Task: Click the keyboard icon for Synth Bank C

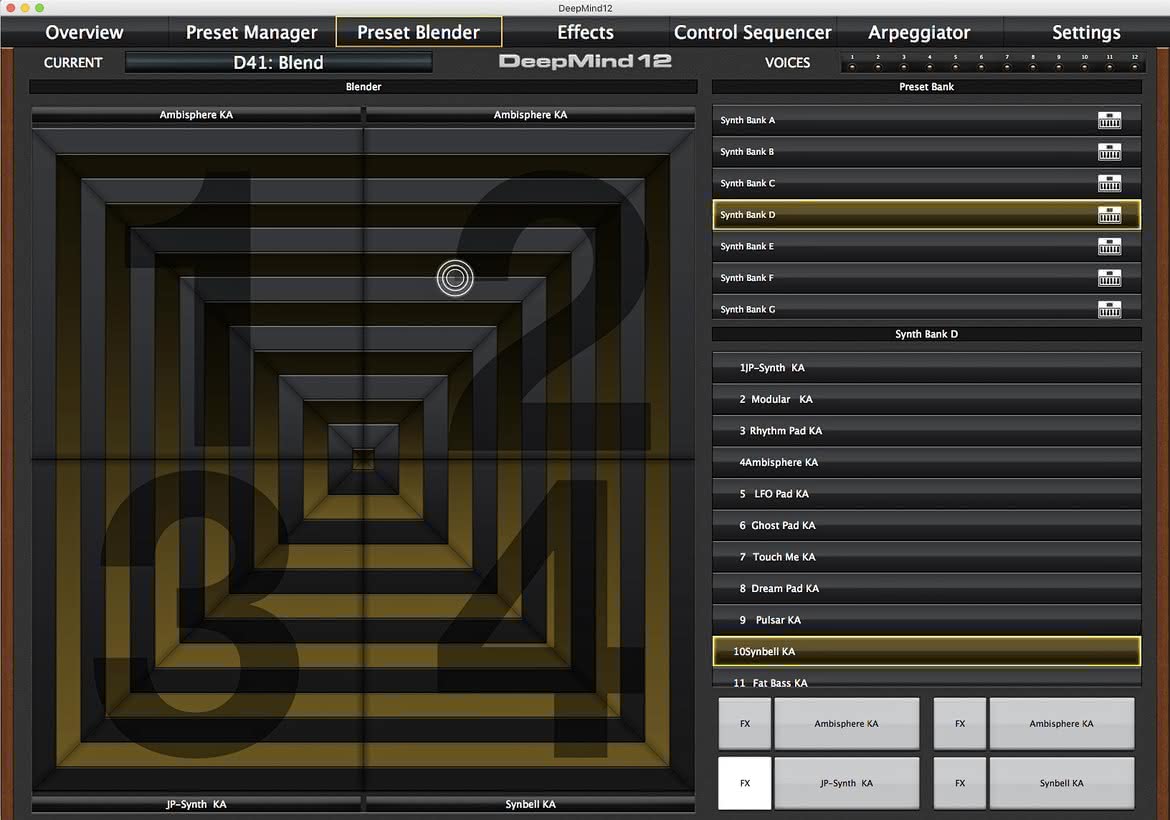Action: [x=1109, y=183]
